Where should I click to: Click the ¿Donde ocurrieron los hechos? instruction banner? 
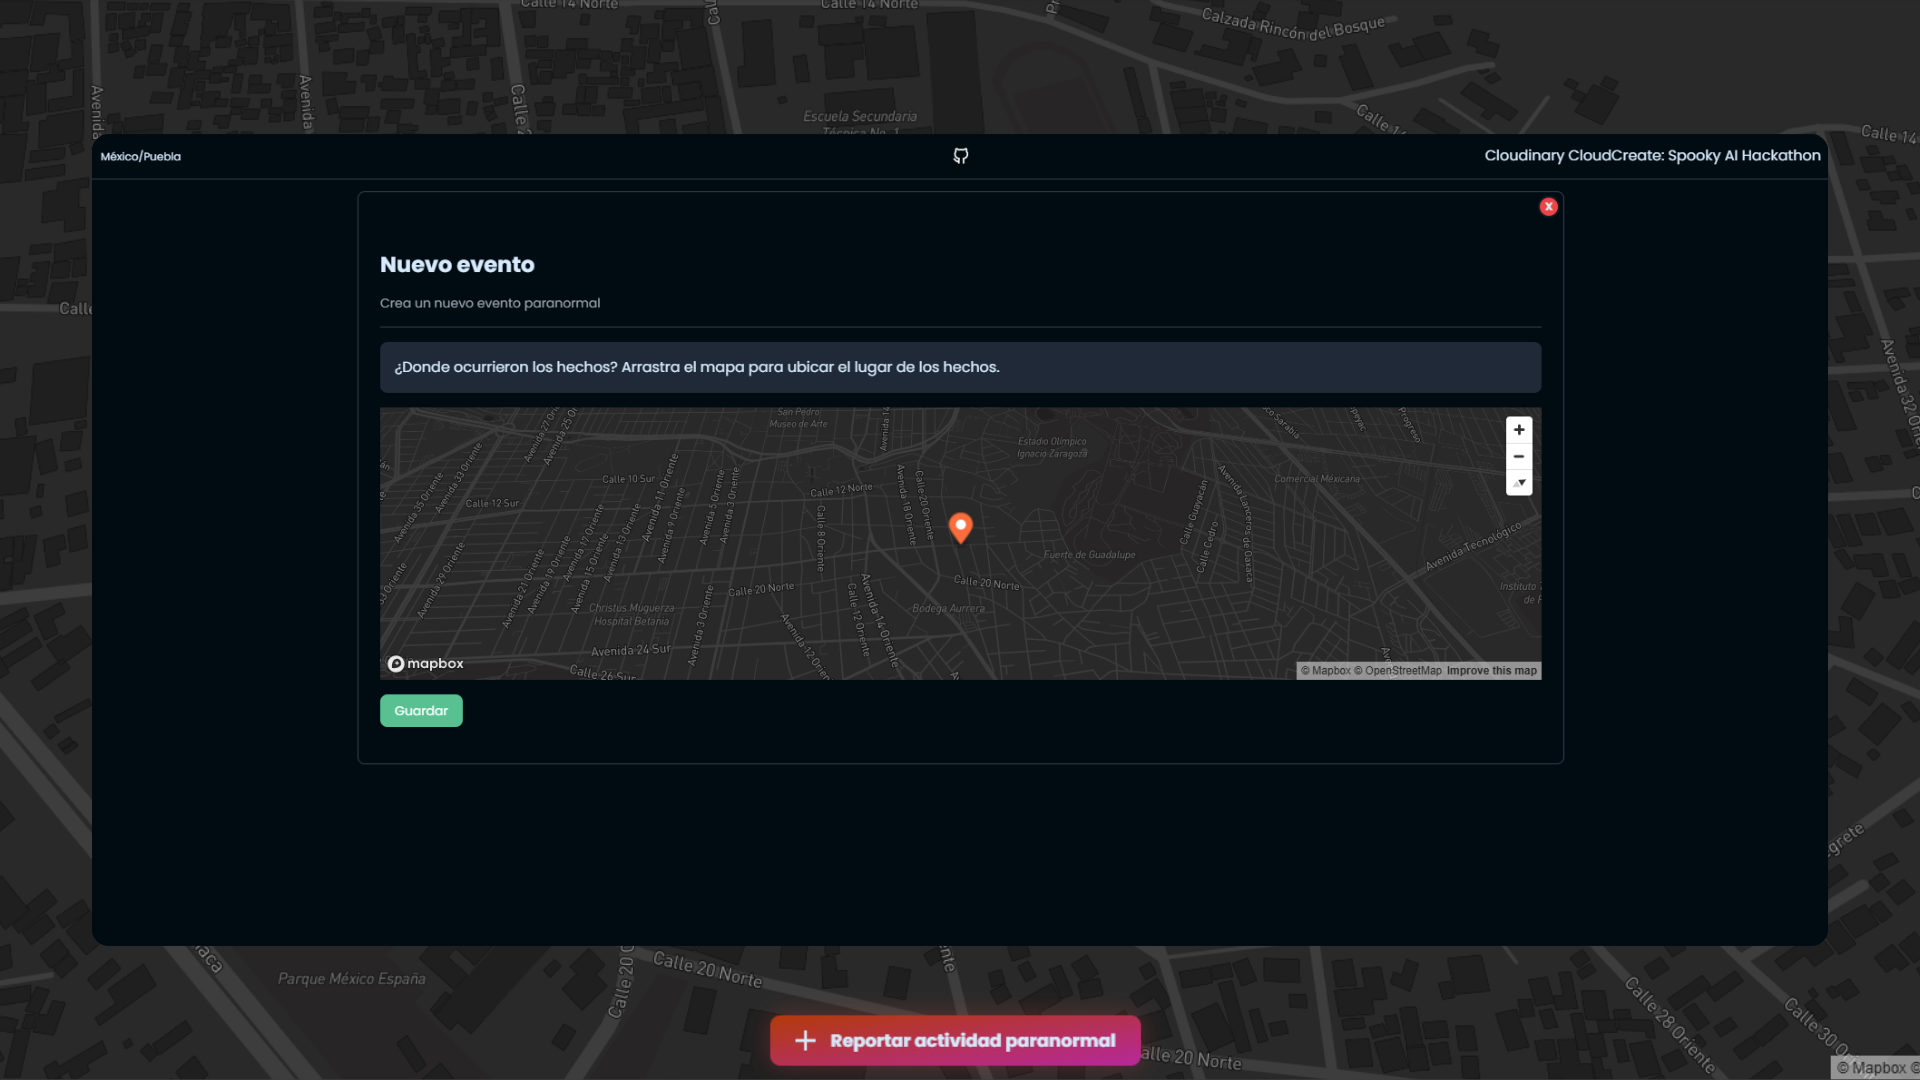click(960, 367)
